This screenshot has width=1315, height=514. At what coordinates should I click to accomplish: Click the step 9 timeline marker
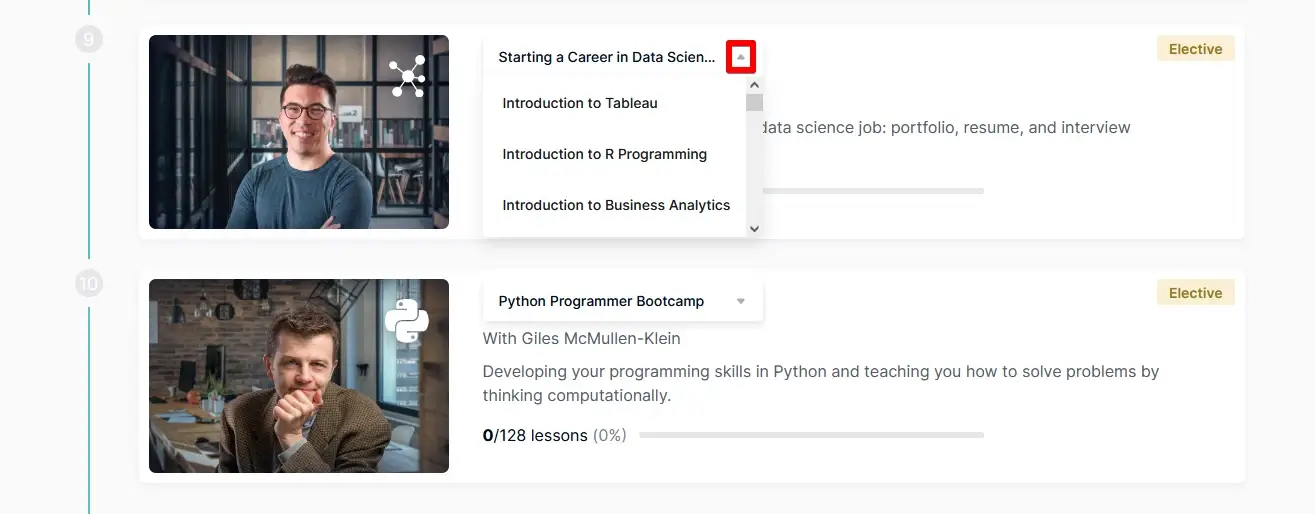click(89, 40)
